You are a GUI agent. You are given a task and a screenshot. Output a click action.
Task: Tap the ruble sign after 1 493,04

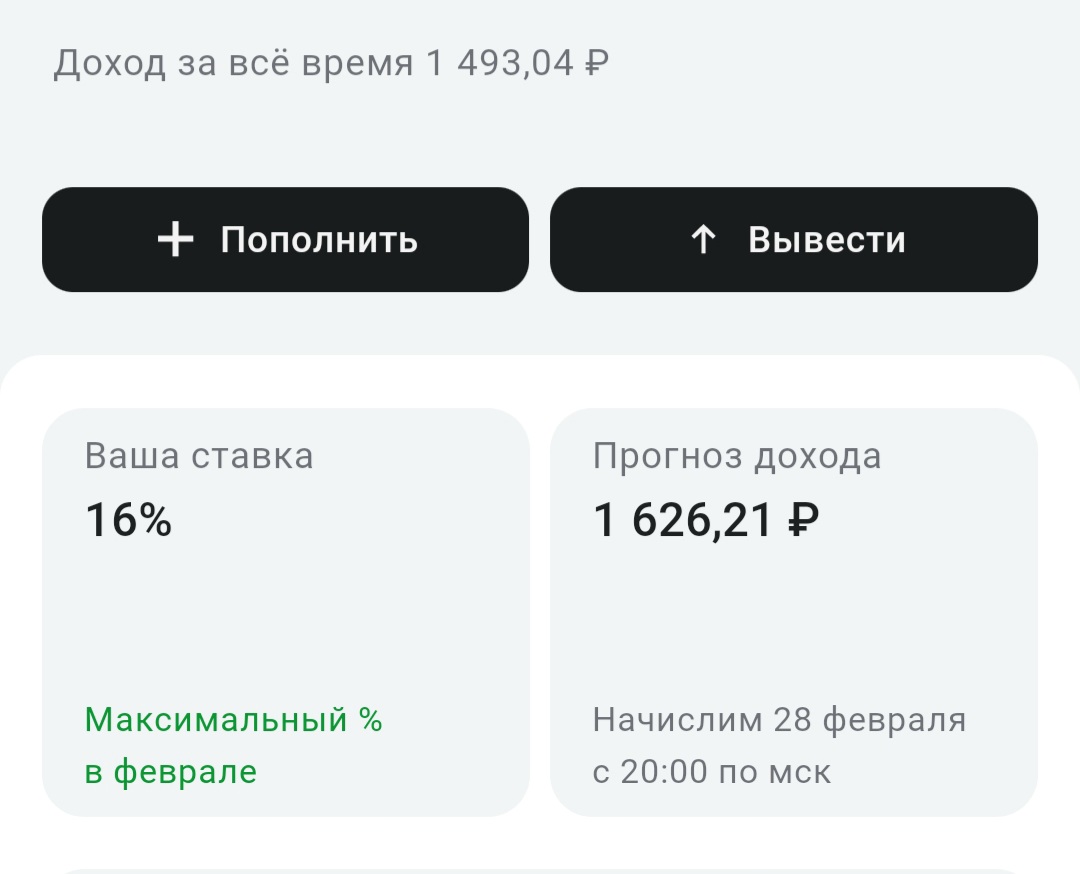pos(596,64)
